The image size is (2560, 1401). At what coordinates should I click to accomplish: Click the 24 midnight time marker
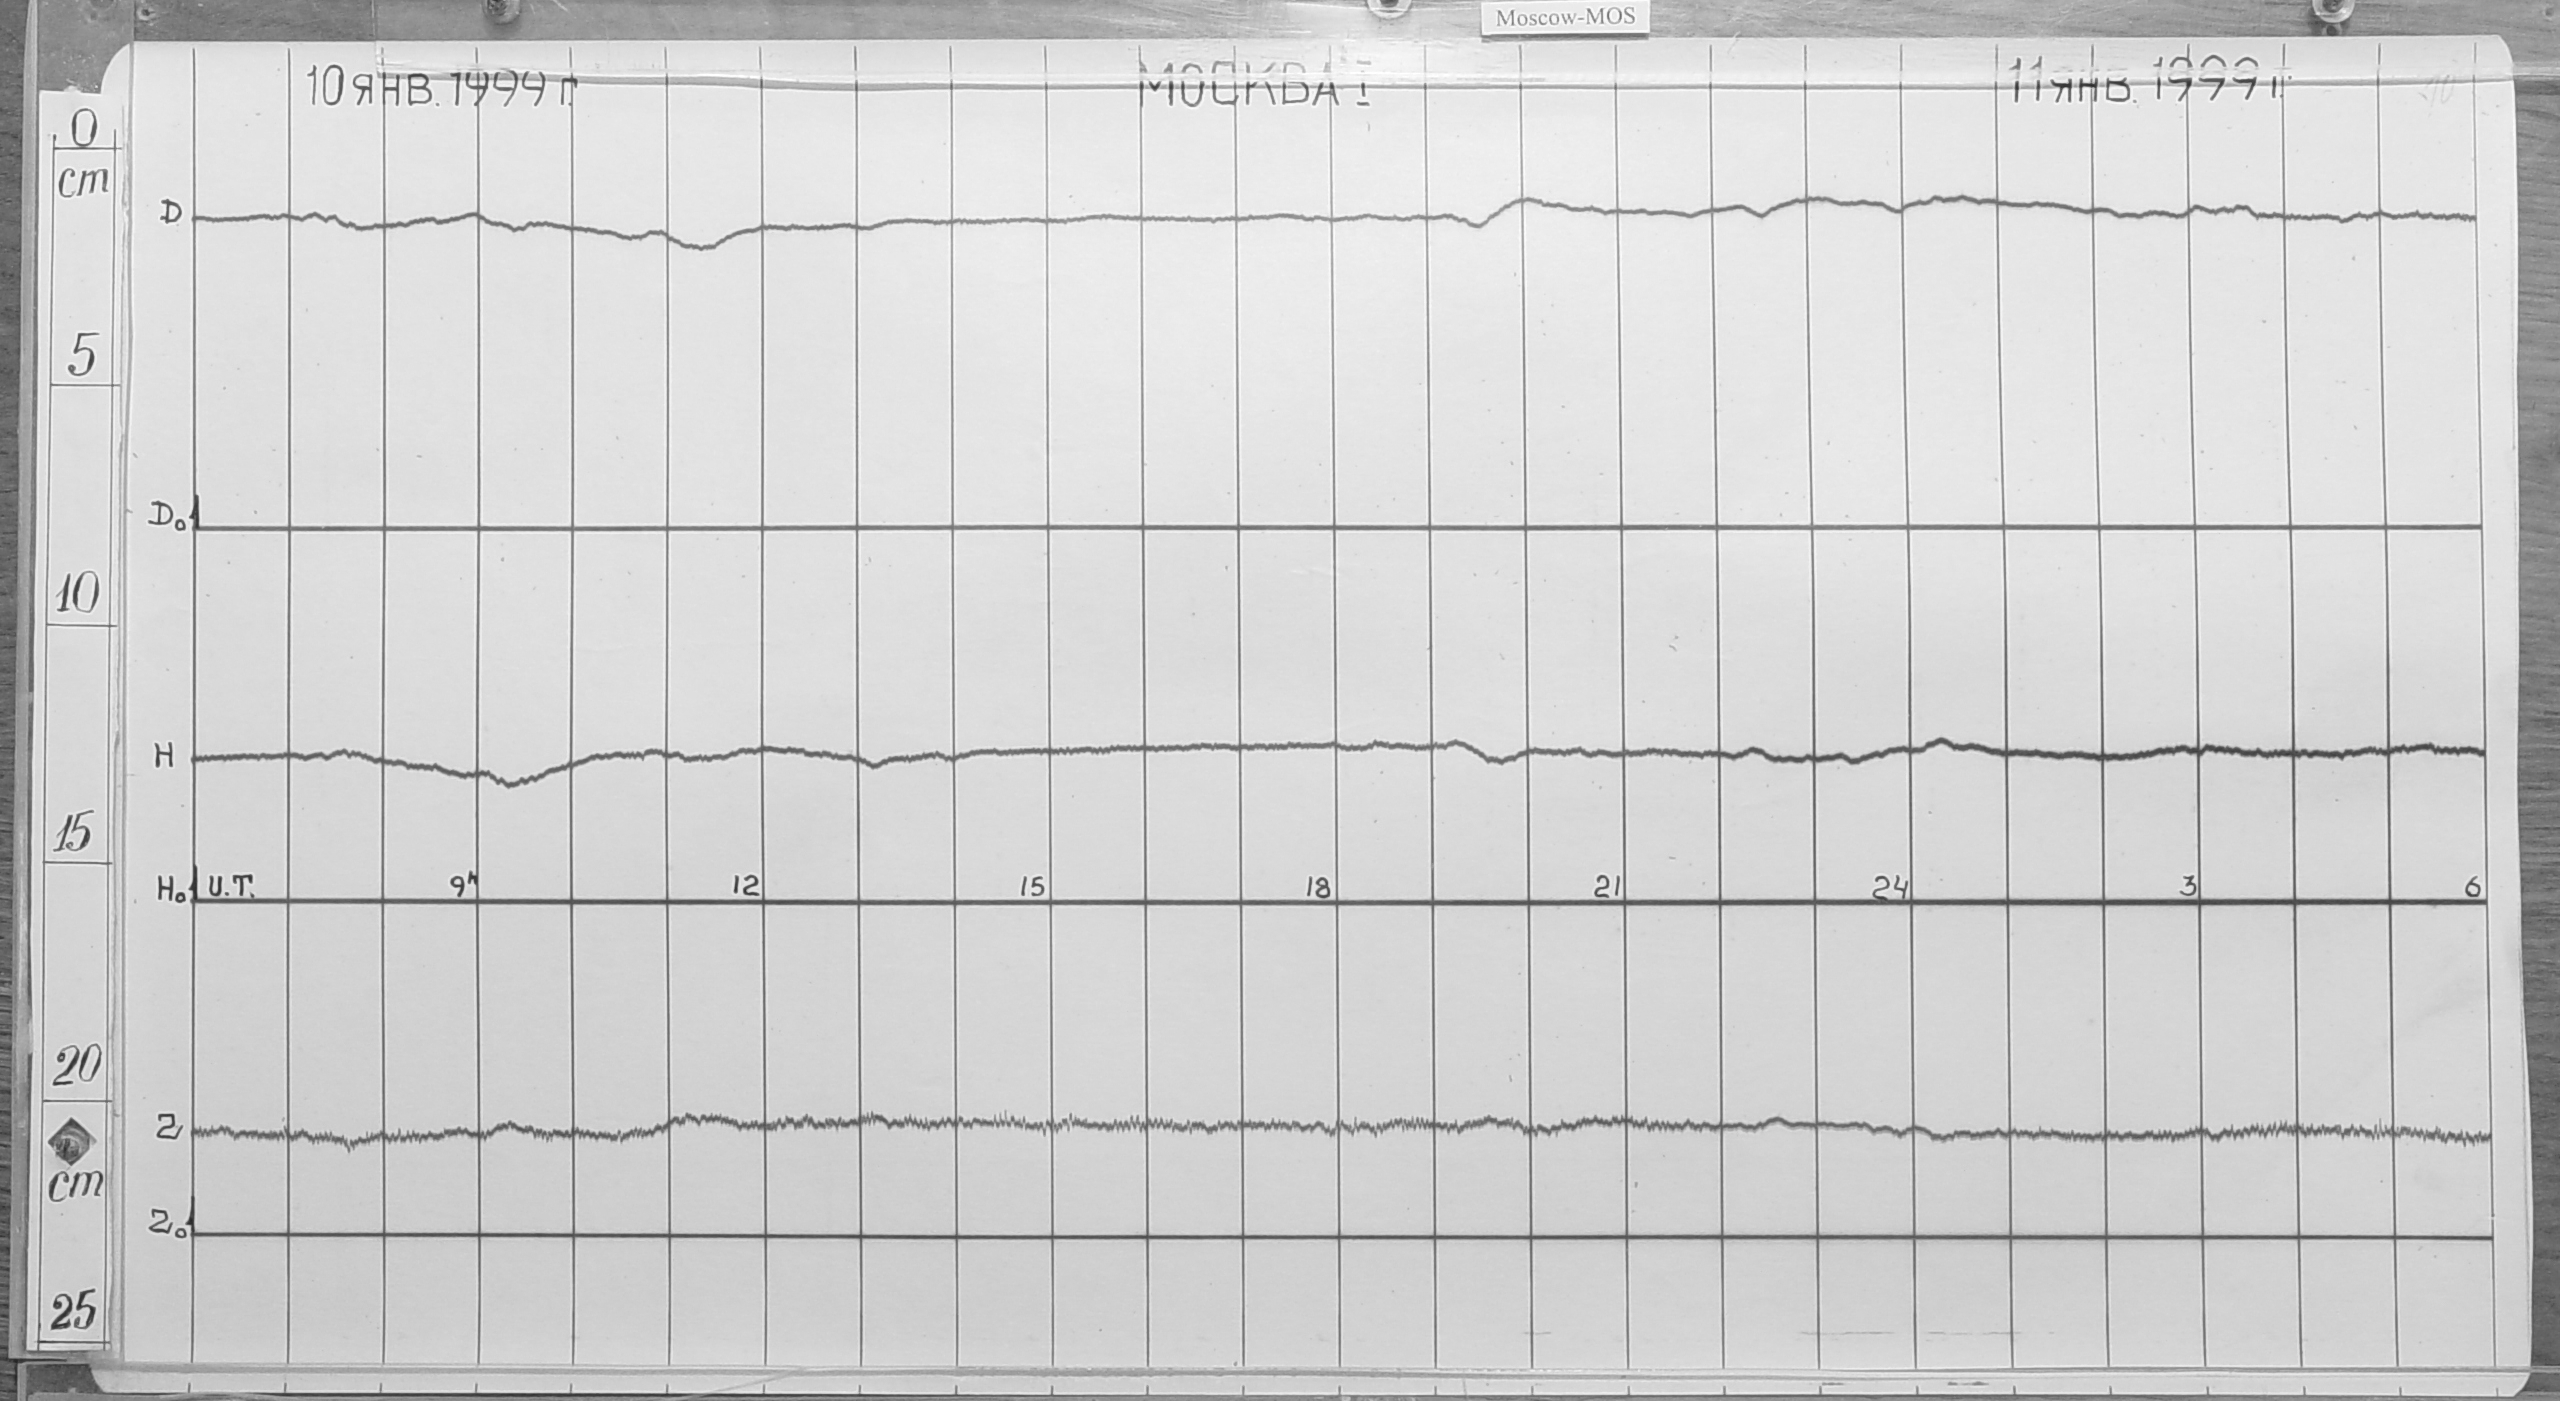1891,888
